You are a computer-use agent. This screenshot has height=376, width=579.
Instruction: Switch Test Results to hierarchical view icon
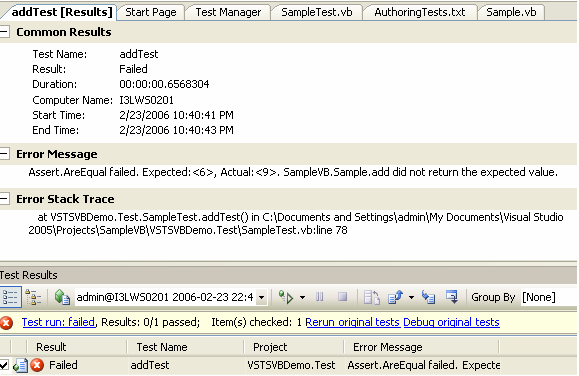point(33,297)
